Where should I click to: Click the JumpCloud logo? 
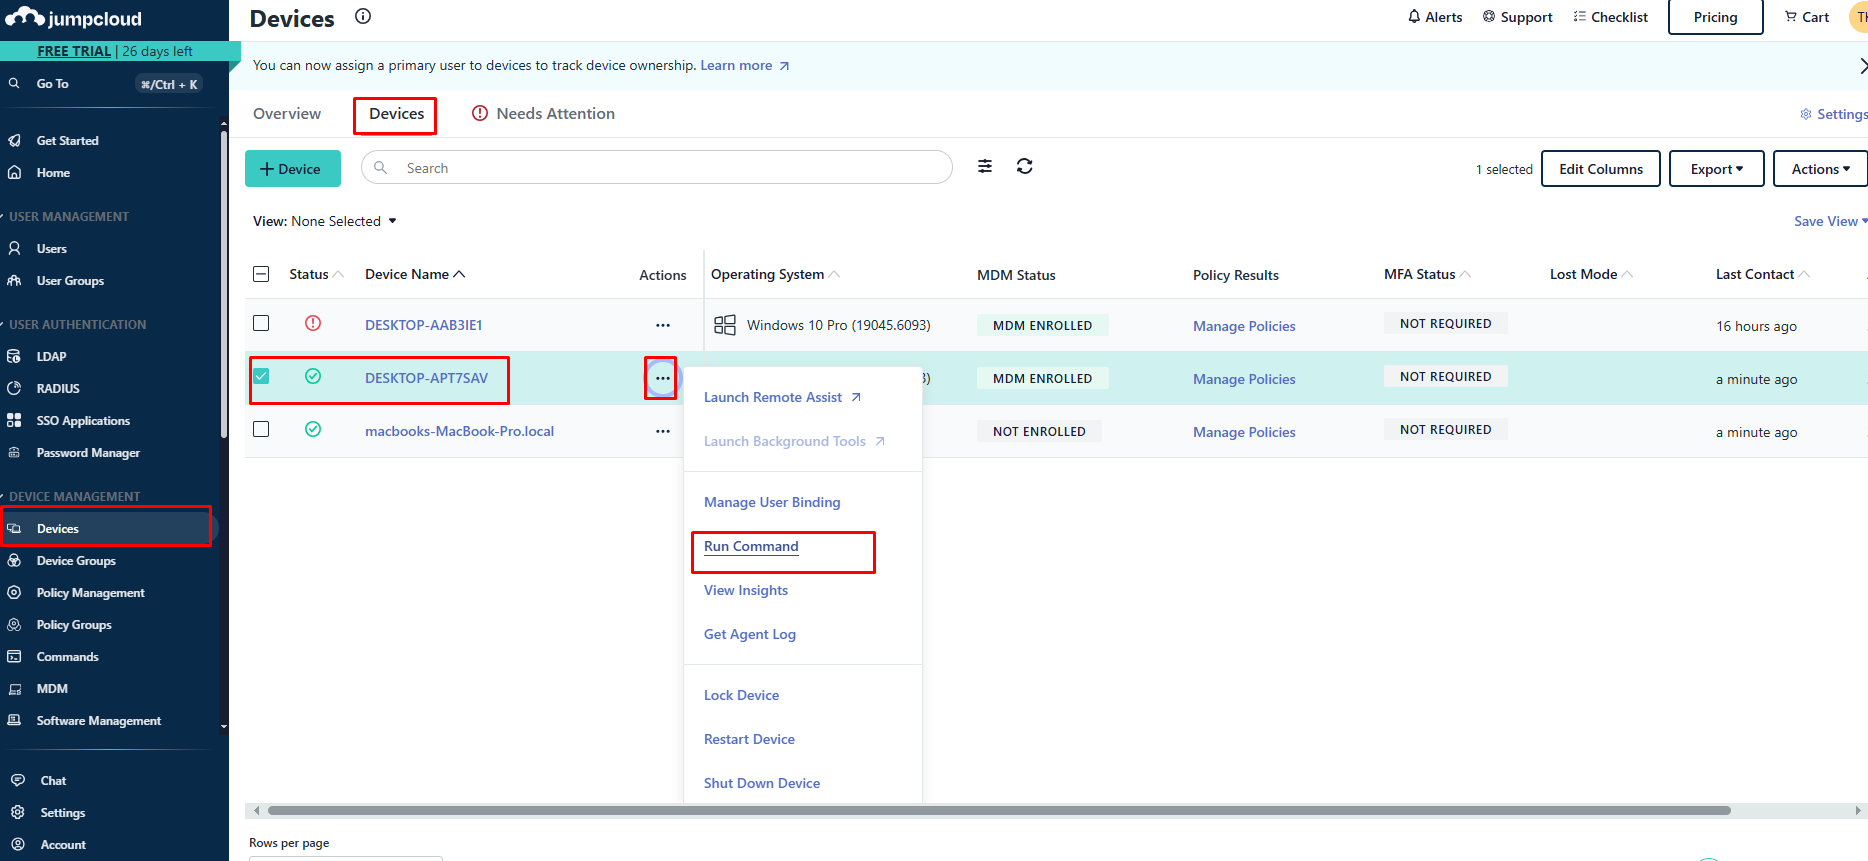73,18
